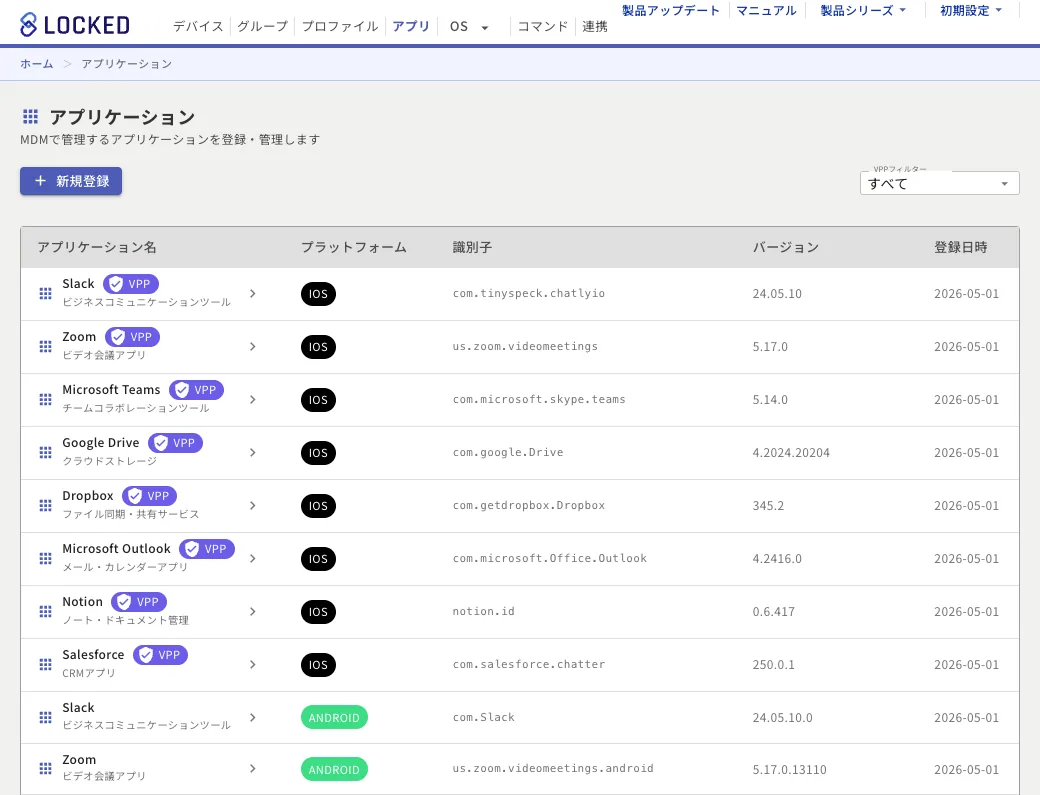Click the iOS platform badge for Slack

318,294
